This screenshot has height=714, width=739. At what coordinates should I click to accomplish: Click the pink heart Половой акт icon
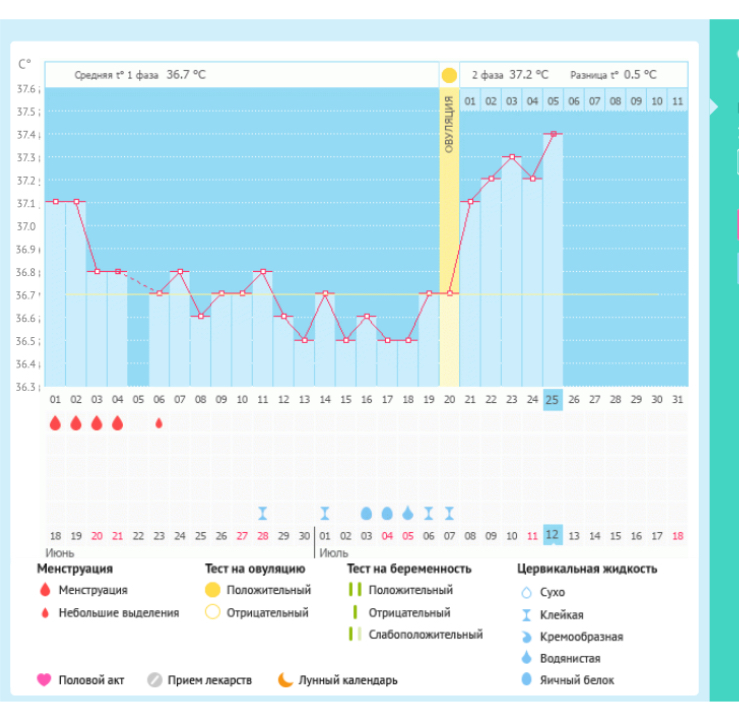43,680
